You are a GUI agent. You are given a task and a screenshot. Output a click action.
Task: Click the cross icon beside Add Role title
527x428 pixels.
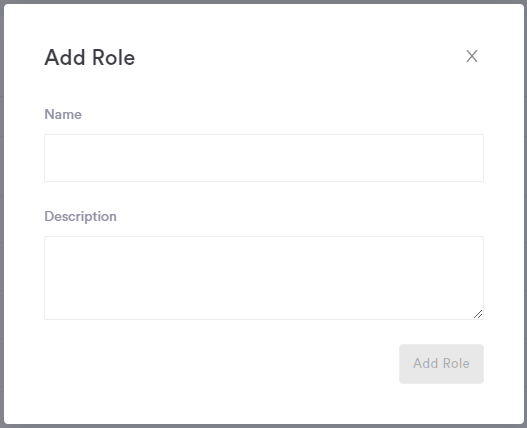pos(472,56)
